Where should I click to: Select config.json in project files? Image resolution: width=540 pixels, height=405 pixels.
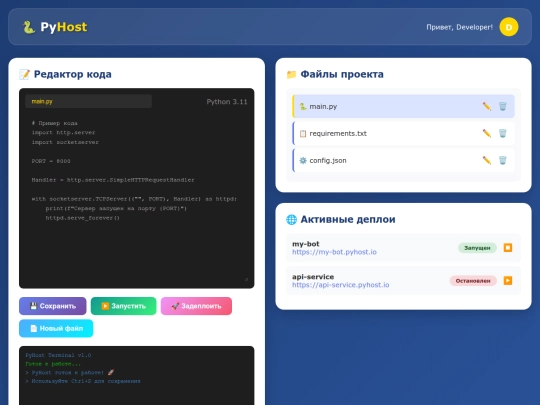point(403,160)
